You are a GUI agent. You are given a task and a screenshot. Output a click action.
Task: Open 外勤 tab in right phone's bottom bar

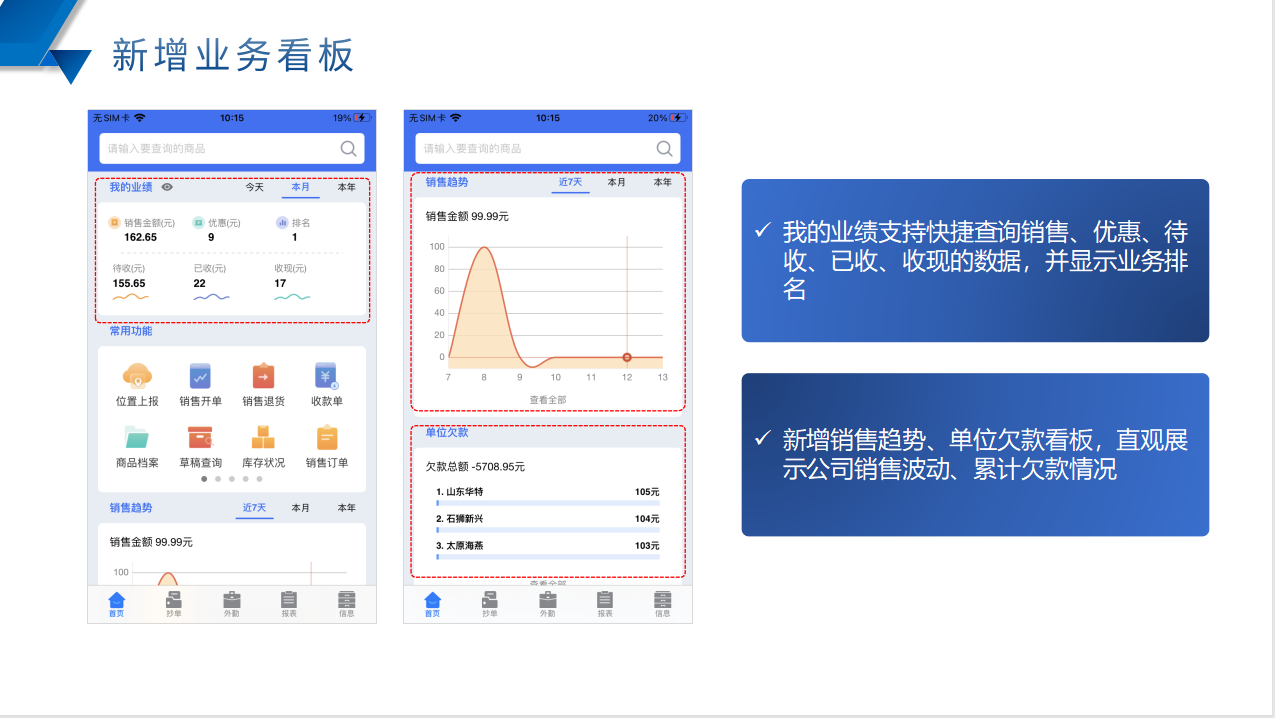coord(547,603)
